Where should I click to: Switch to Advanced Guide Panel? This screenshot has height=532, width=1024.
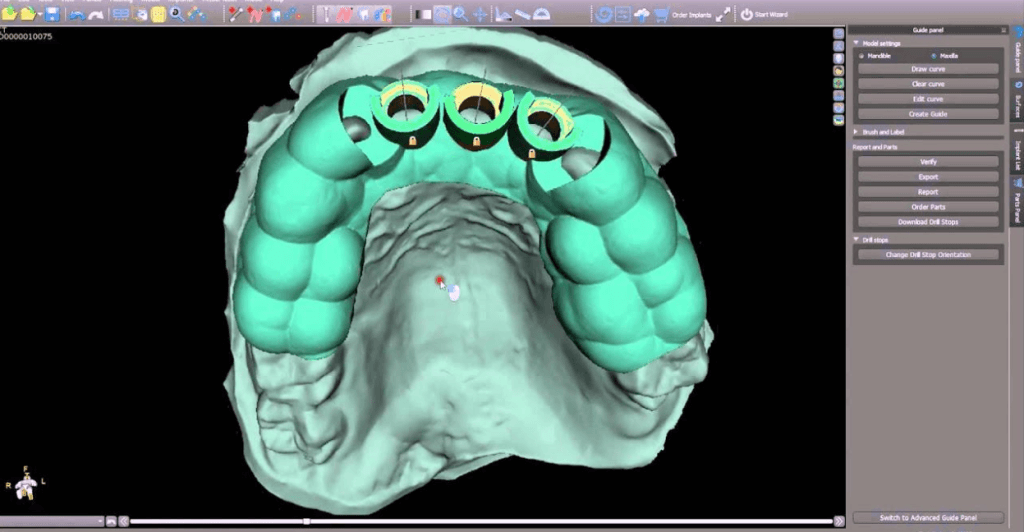tap(928, 518)
